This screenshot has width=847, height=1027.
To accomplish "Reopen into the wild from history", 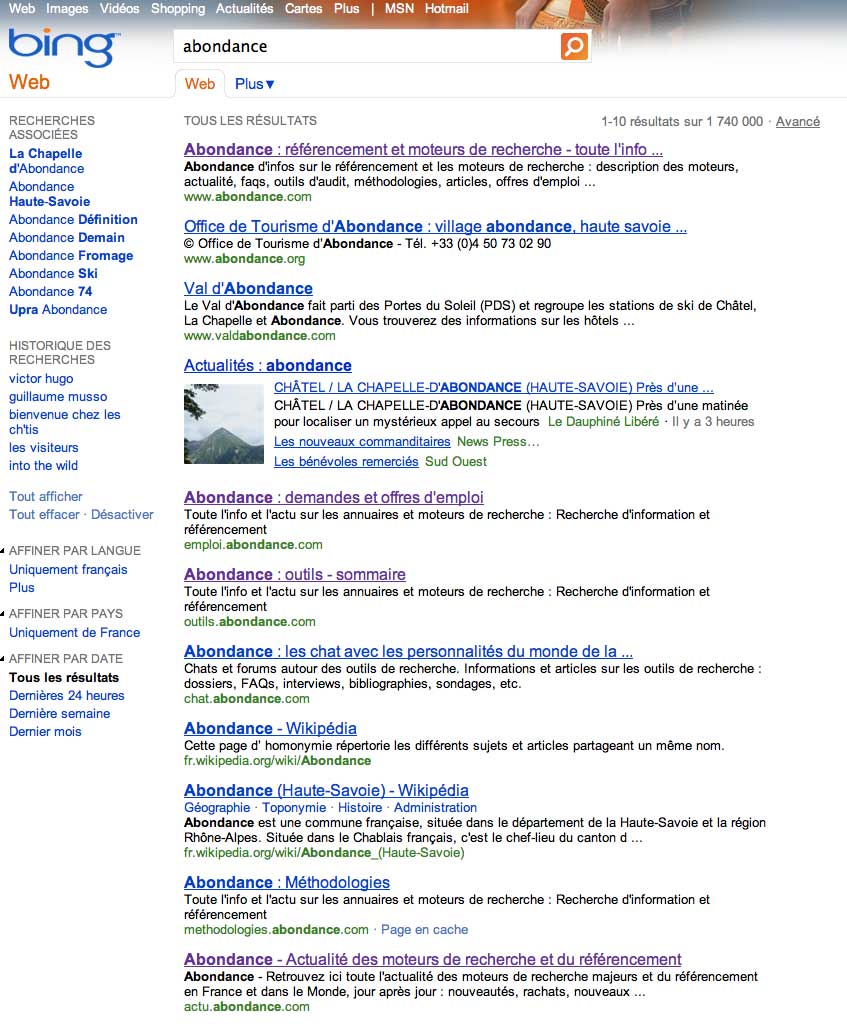I will [x=43, y=466].
